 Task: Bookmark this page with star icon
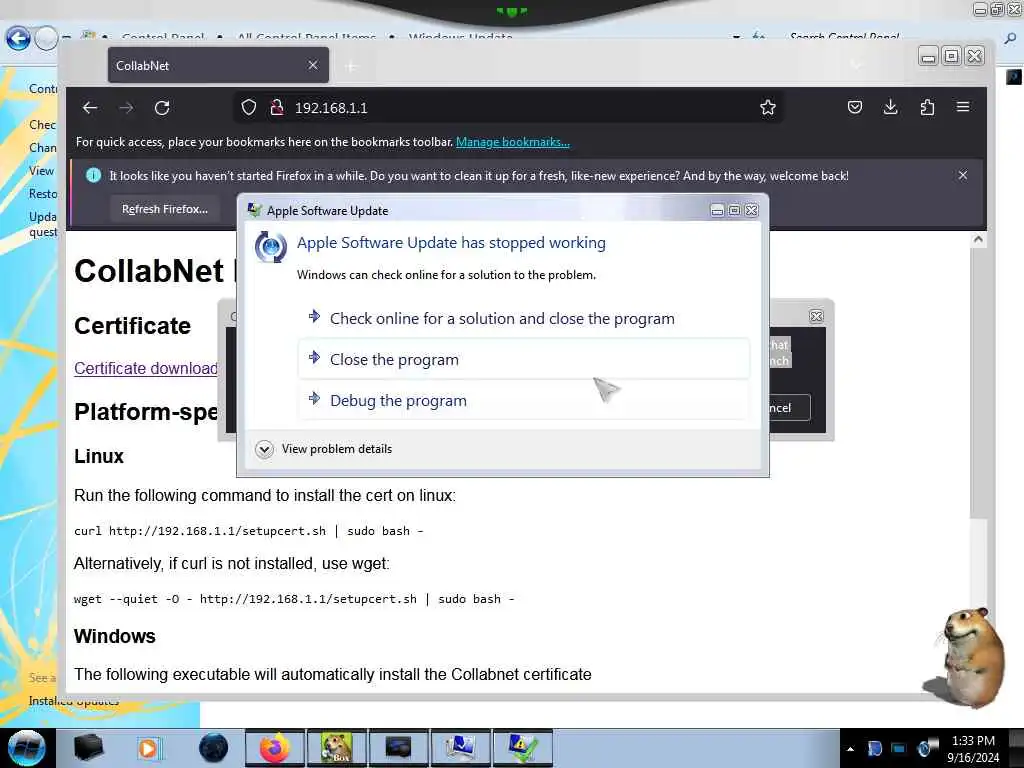768,108
